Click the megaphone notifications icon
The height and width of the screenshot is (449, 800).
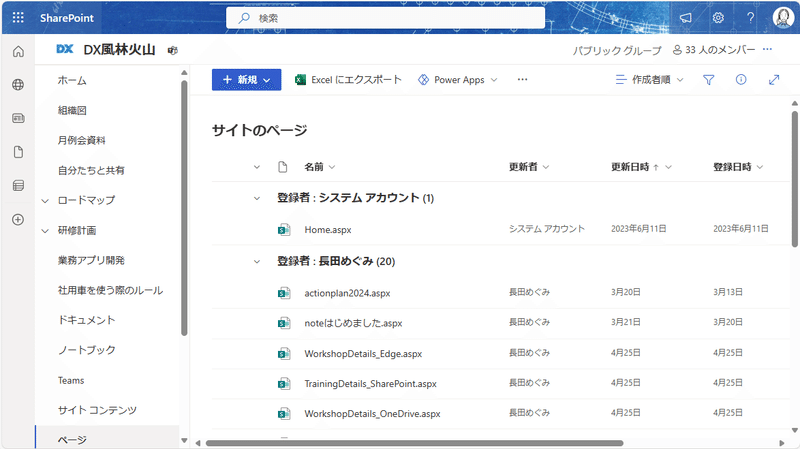click(x=686, y=18)
